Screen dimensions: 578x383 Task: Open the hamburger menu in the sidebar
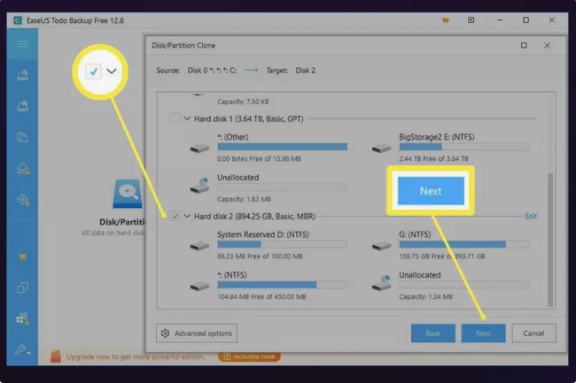[22, 44]
